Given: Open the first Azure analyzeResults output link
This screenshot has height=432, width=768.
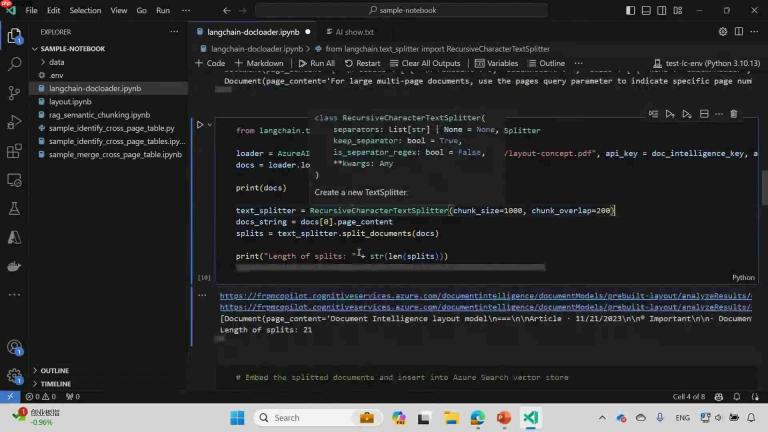Looking at the screenshot, I should point(485,296).
